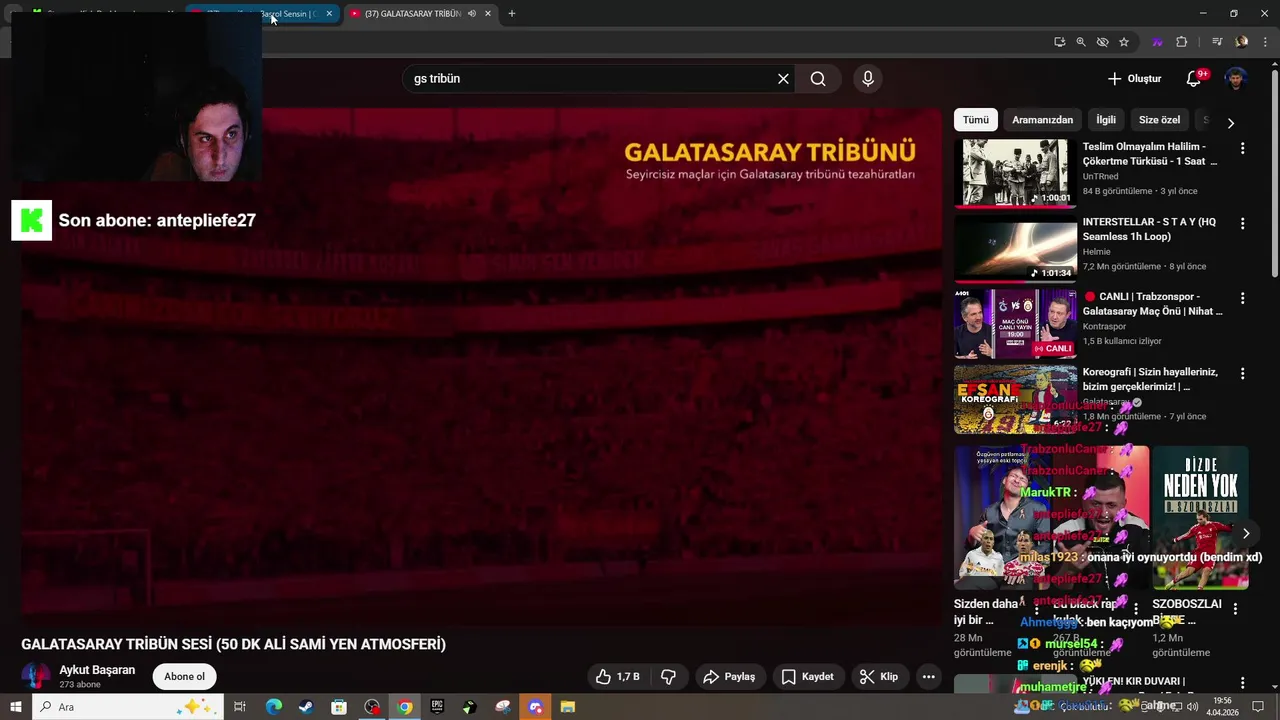Close the 'Sensin' browser tab
1280x720 pixels.
point(329,14)
